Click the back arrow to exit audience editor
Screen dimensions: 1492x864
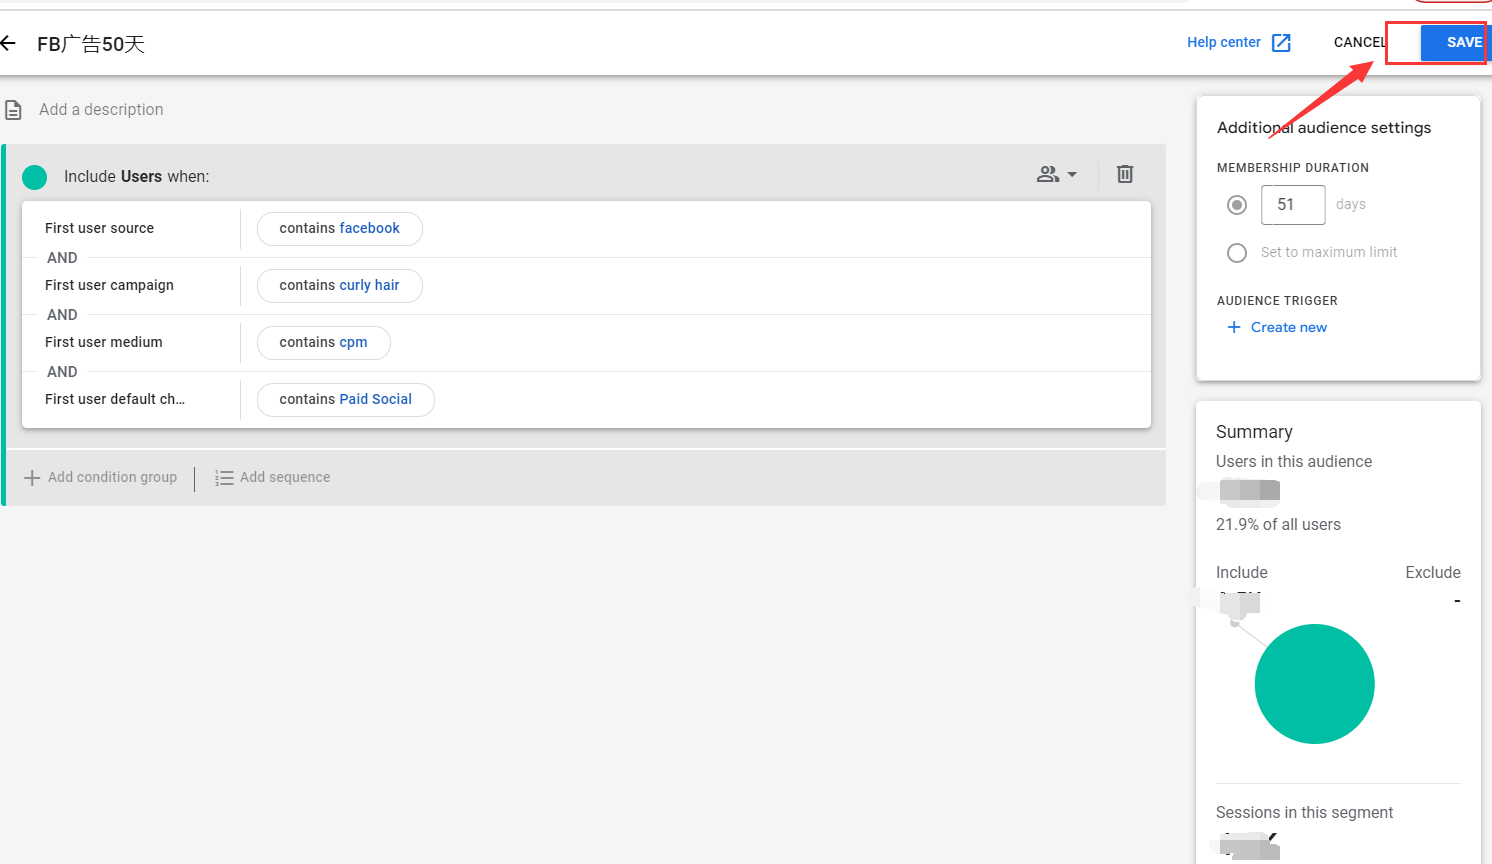pyautogui.click(x=11, y=43)
